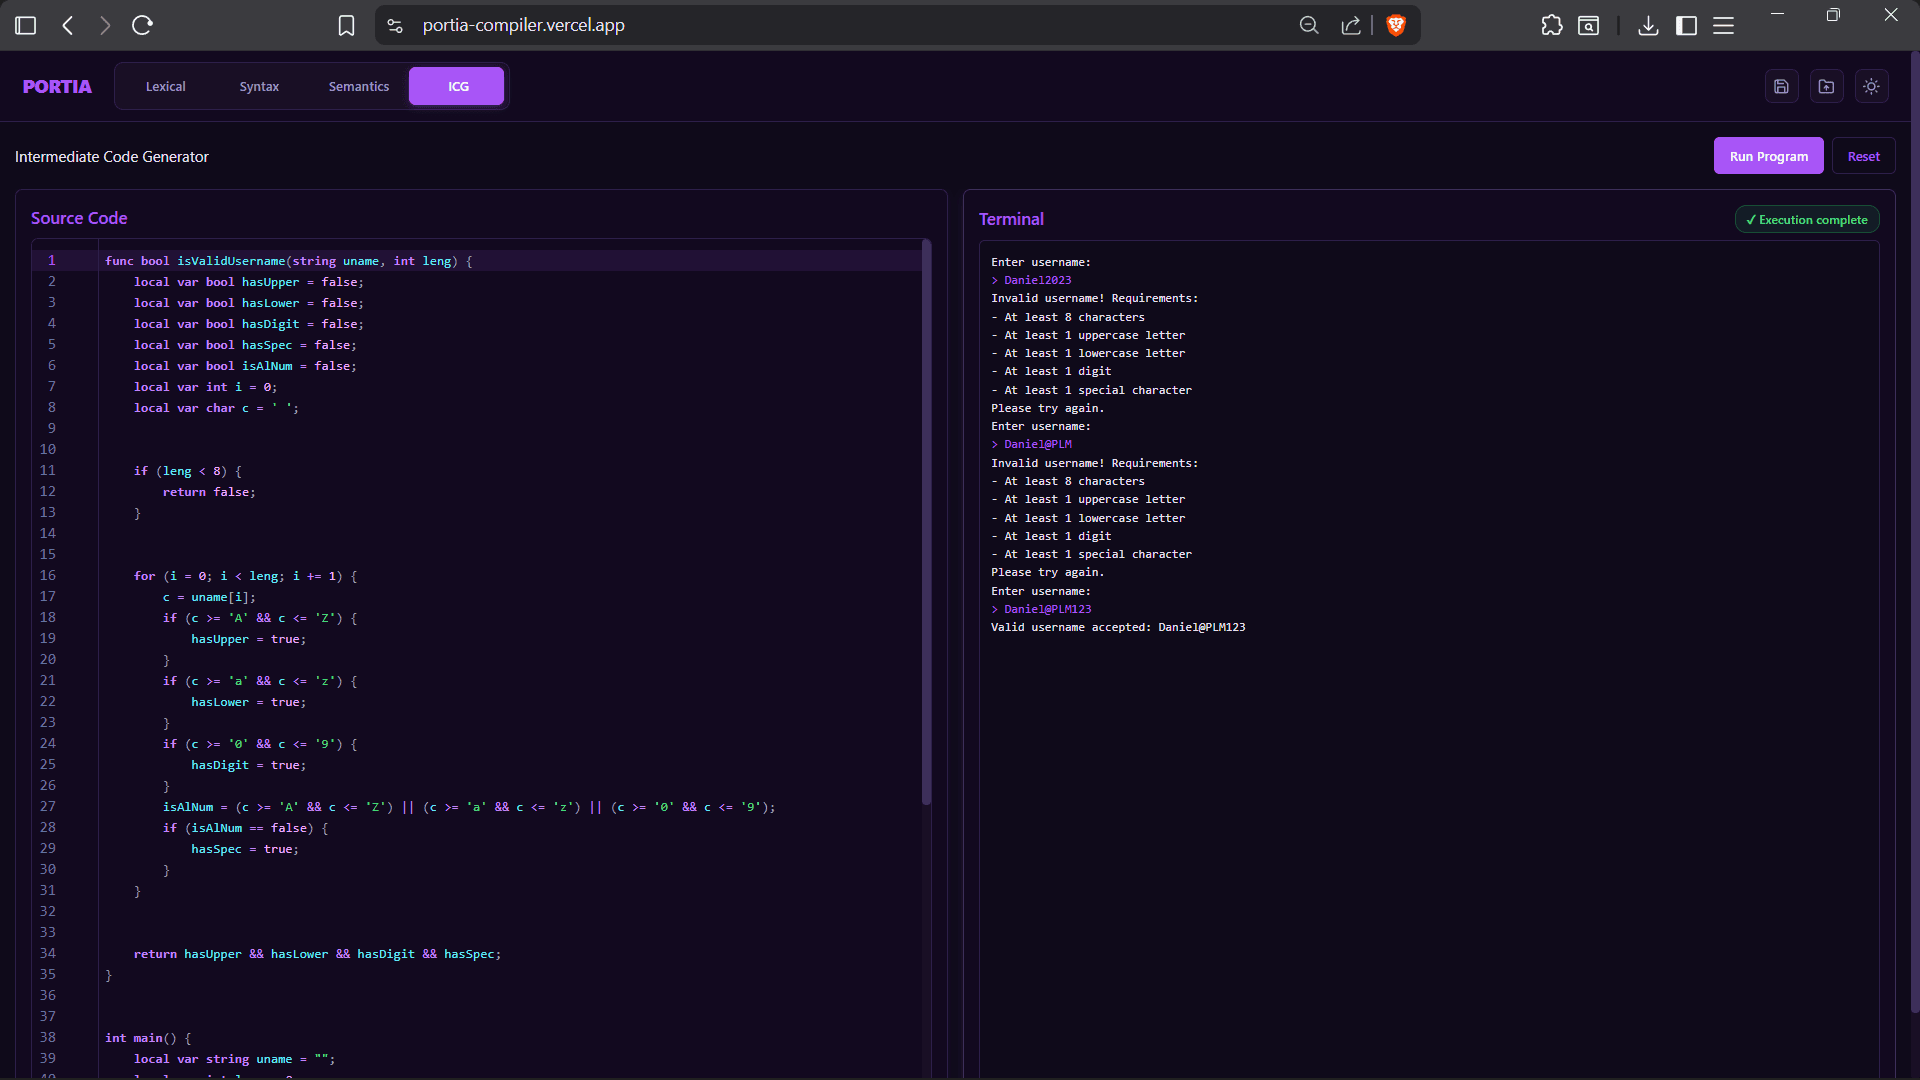Click the Execution complete status badge
The width and height of the screenshot is (1920, 1080).
click(x=1806, y=220)
